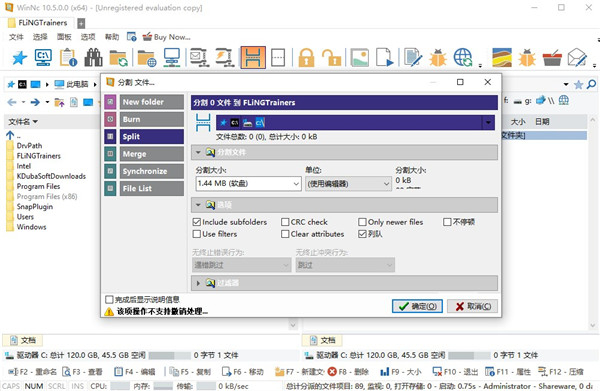Screen dimensions: 600x391
Task: Open the picture viewer toolbar icon
Action: click(x=360, y=58)
